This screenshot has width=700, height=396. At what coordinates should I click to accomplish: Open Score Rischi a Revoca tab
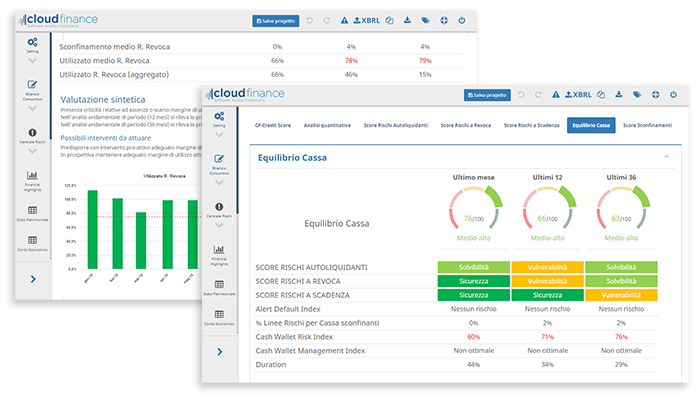466,125
